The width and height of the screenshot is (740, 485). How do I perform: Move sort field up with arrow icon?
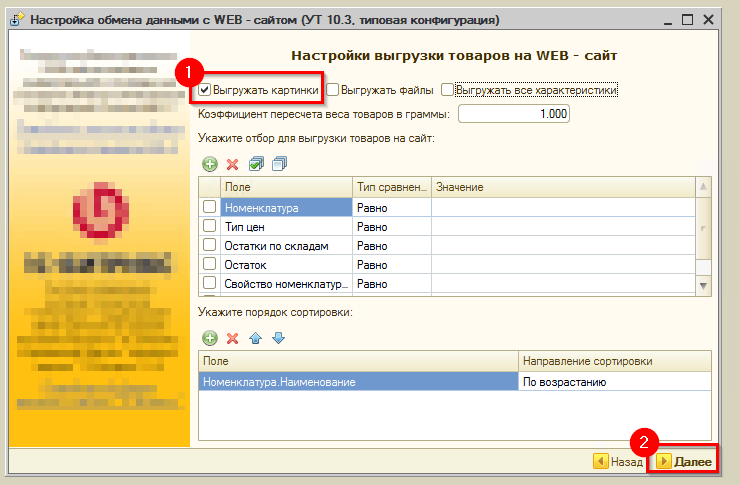coord(256,339)
